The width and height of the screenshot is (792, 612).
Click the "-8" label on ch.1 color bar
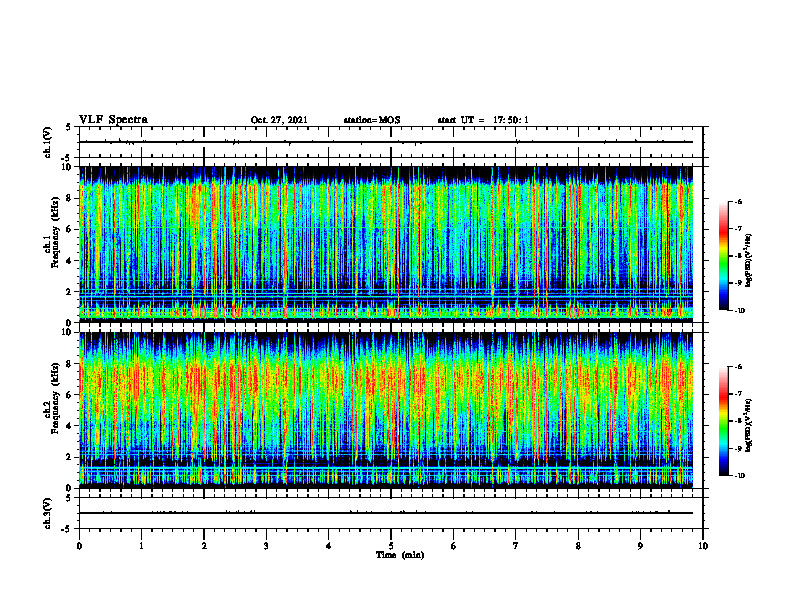coord(738,256)
